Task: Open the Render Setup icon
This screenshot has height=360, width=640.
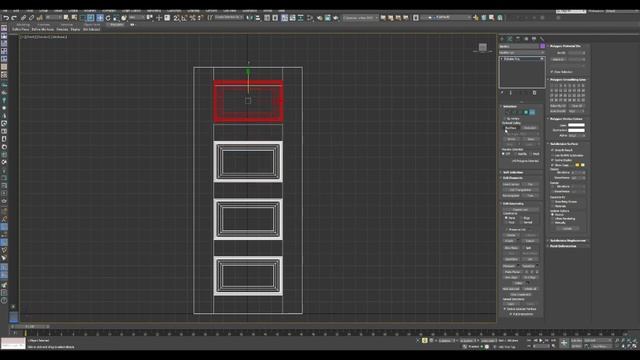Action: [319, 18]
